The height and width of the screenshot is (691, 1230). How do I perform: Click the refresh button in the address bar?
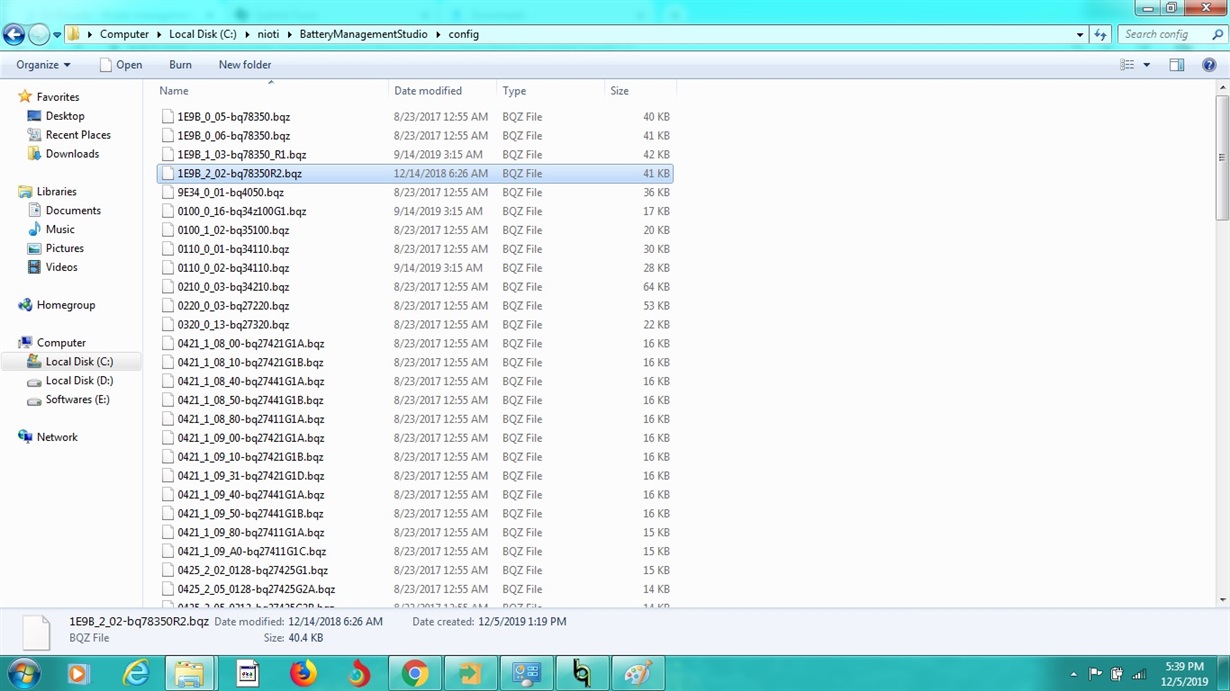tap(1101, 34)
